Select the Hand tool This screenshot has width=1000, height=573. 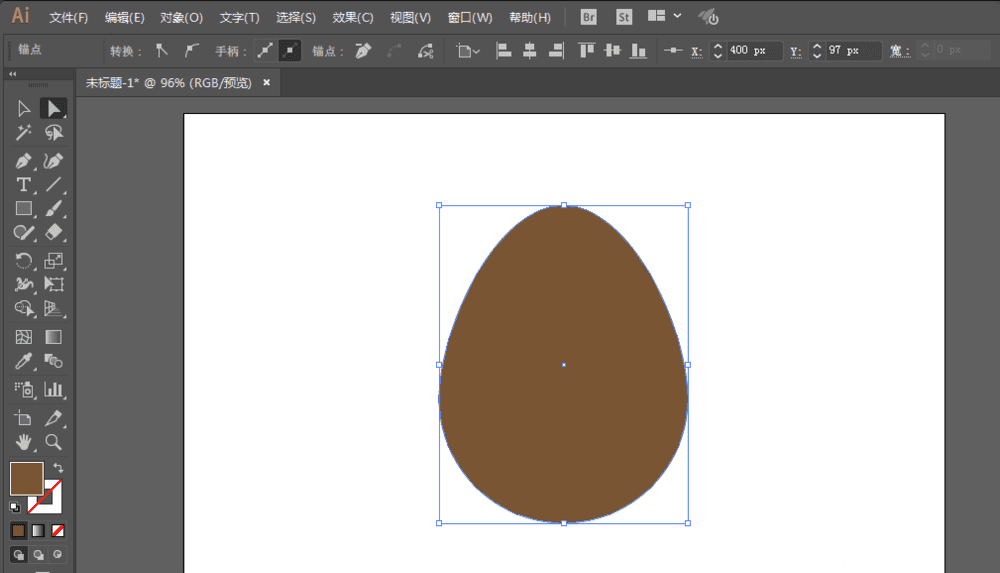pos(23,441)
